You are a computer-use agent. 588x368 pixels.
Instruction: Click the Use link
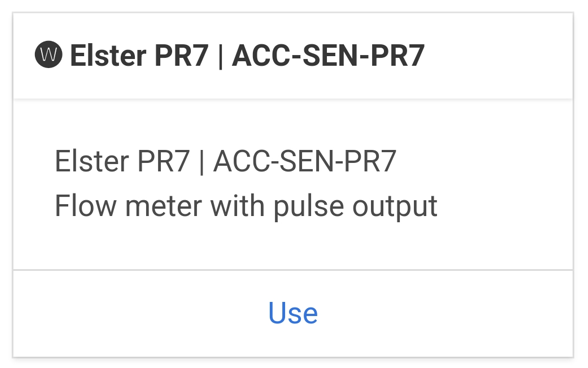coord(293,313)
